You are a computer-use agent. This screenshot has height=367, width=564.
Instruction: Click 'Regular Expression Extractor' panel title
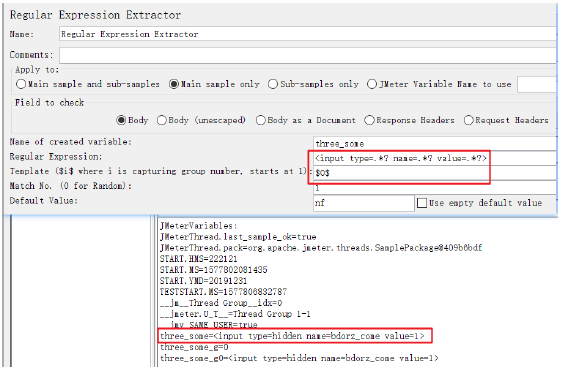(95, 15)
